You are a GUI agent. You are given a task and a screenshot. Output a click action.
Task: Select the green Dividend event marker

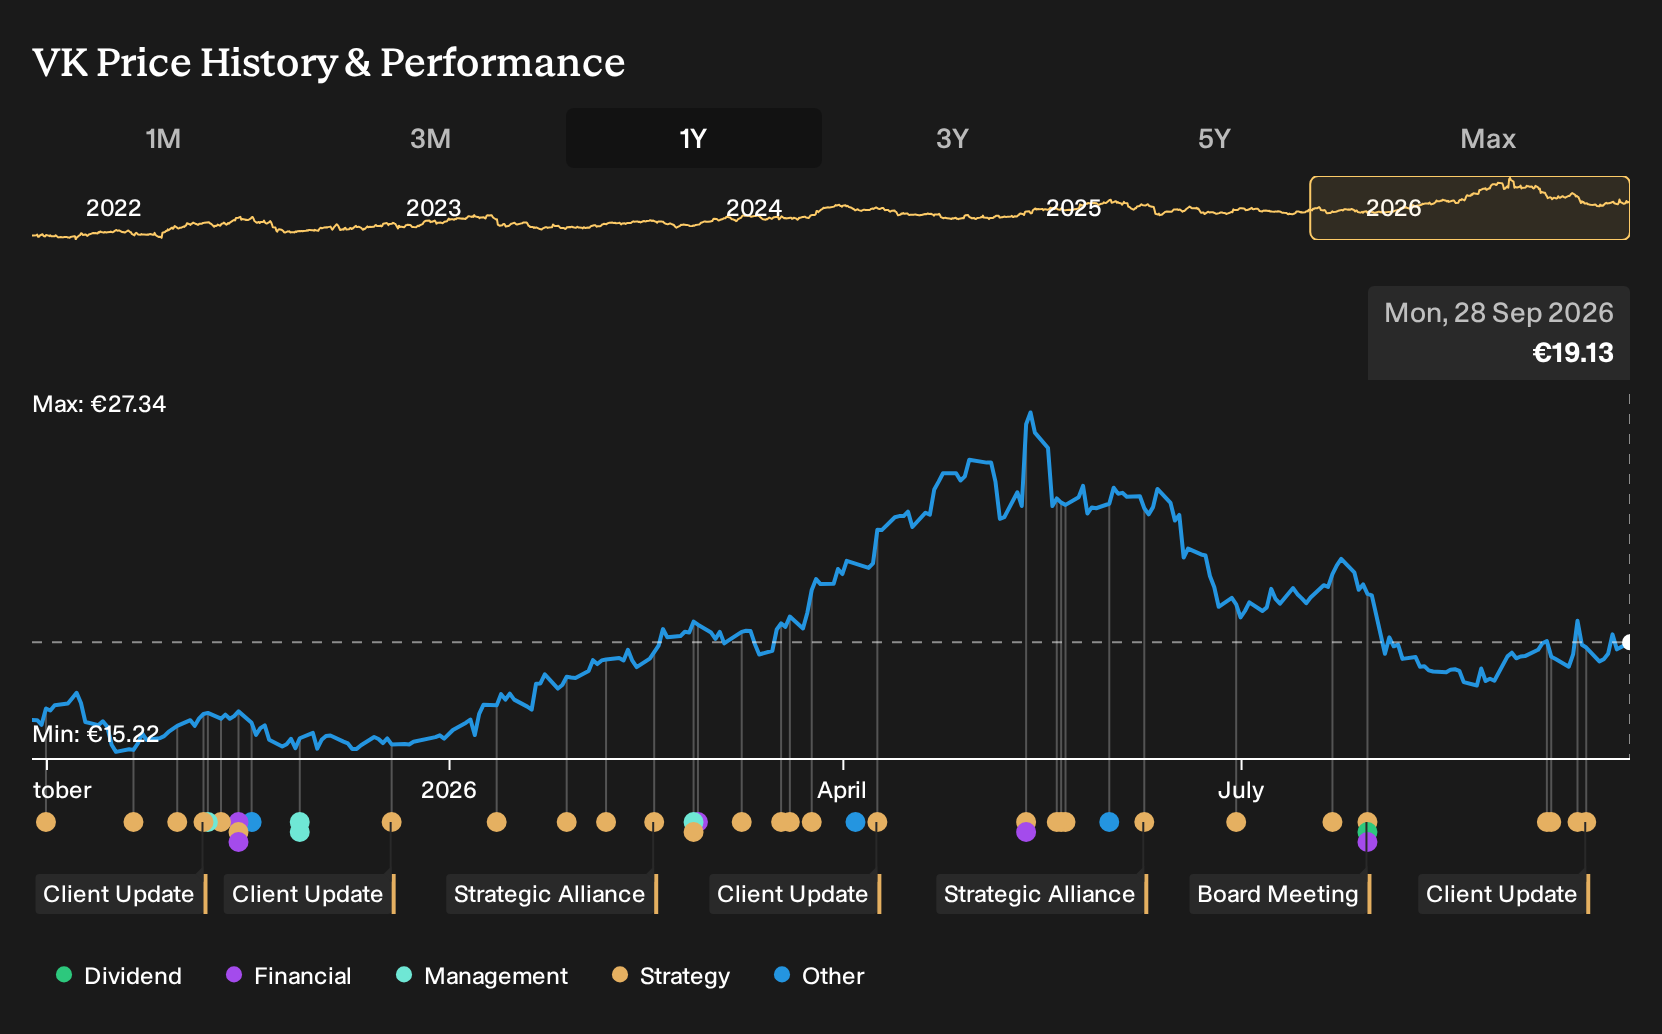pos(1367,832)
